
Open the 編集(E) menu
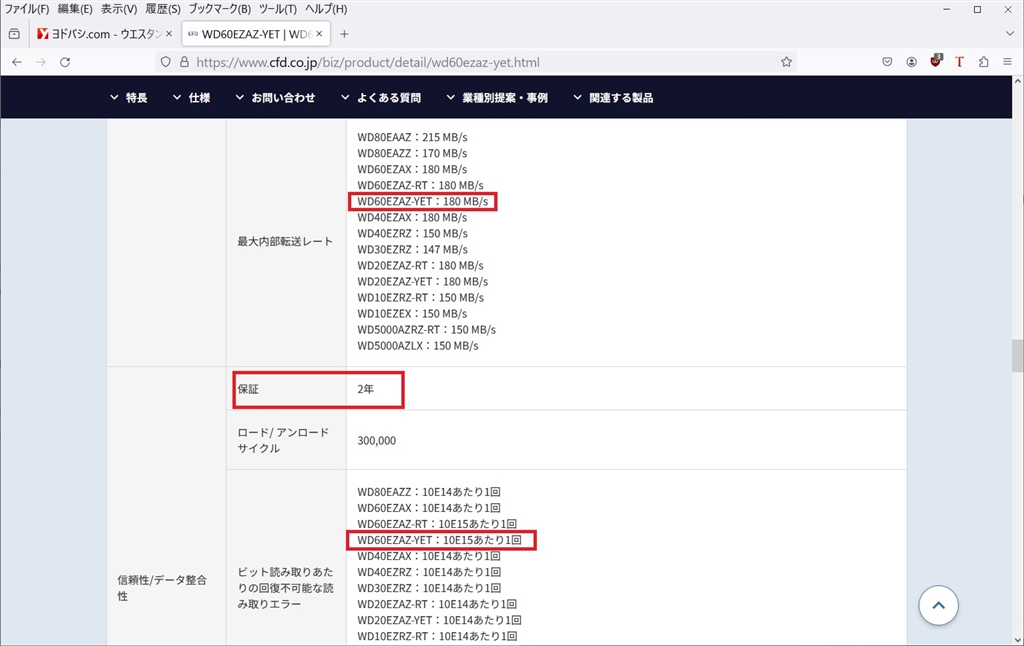click(74, 9)
